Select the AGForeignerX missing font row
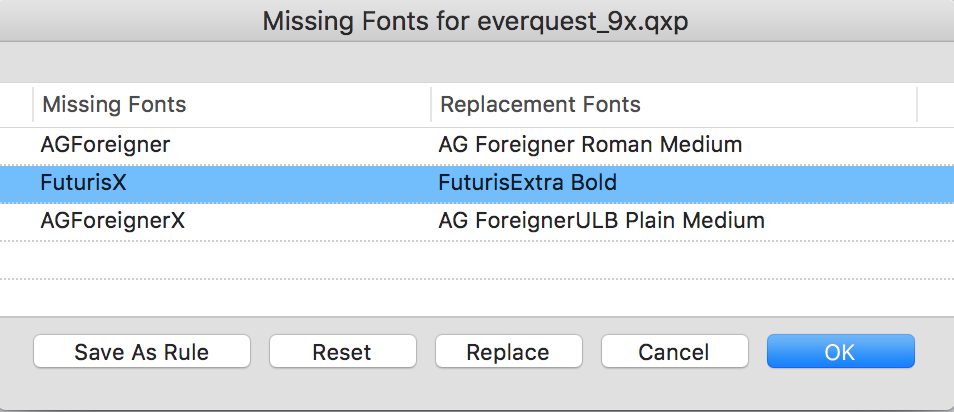Image resolution: width=954 pixels, height=412 pixels. 112,221
